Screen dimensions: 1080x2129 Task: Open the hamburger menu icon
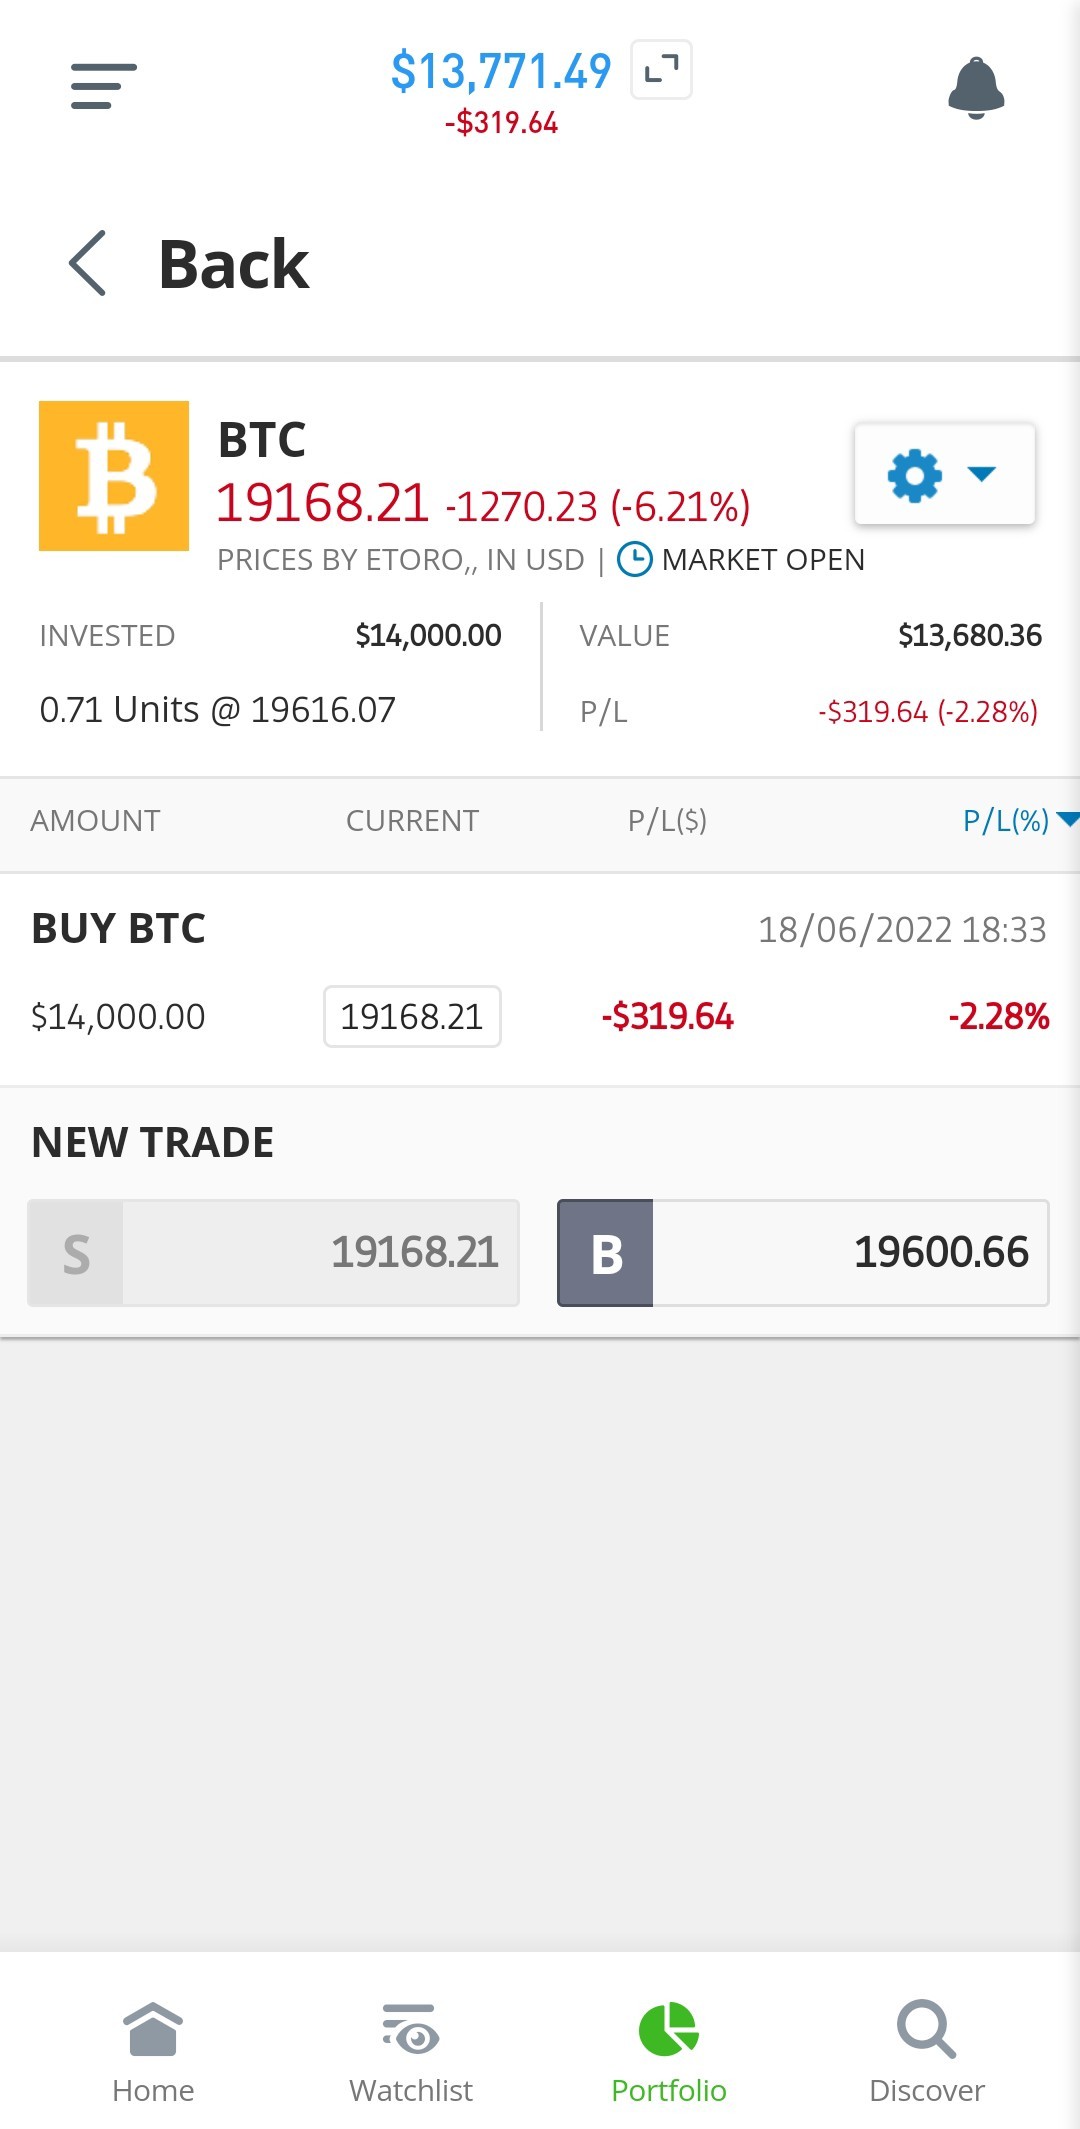(x=103, y=86)
